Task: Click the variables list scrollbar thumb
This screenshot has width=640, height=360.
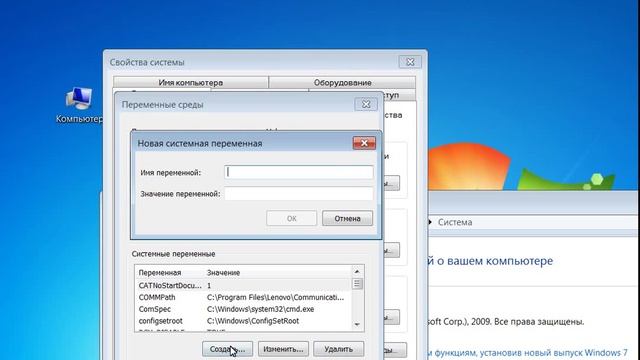Action: 357,284
